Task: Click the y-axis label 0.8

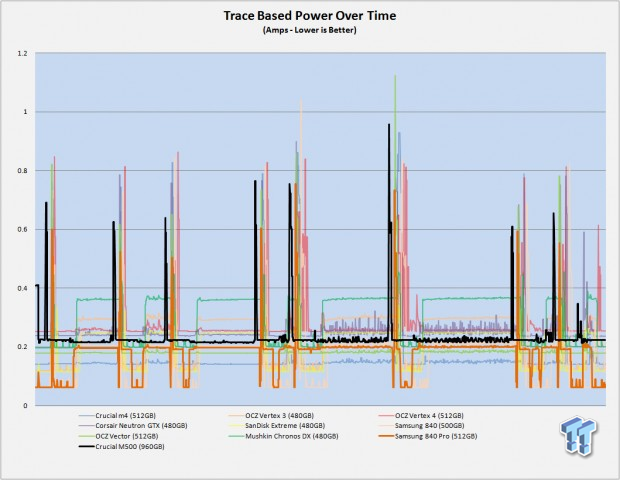Action: pyautogui.click(x=23, y=171)
